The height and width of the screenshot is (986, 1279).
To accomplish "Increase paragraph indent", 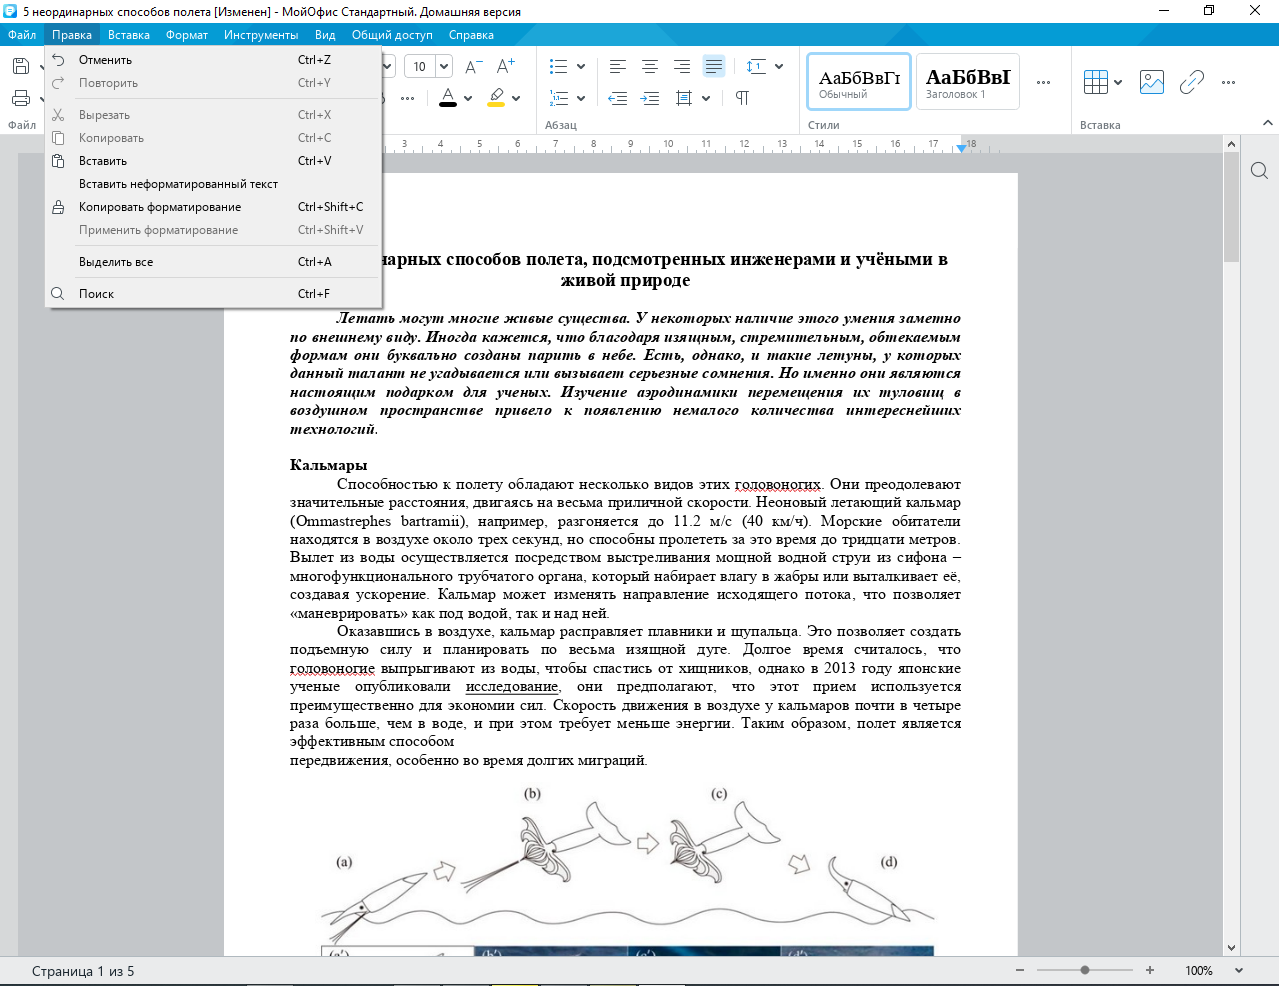I will 650,98.
